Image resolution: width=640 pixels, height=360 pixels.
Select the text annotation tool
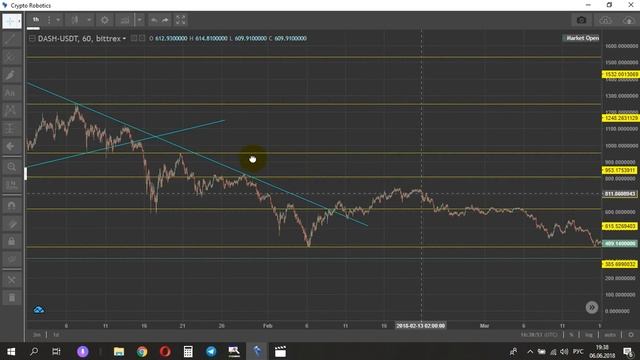pyautogui.click(x=11, y=93)
